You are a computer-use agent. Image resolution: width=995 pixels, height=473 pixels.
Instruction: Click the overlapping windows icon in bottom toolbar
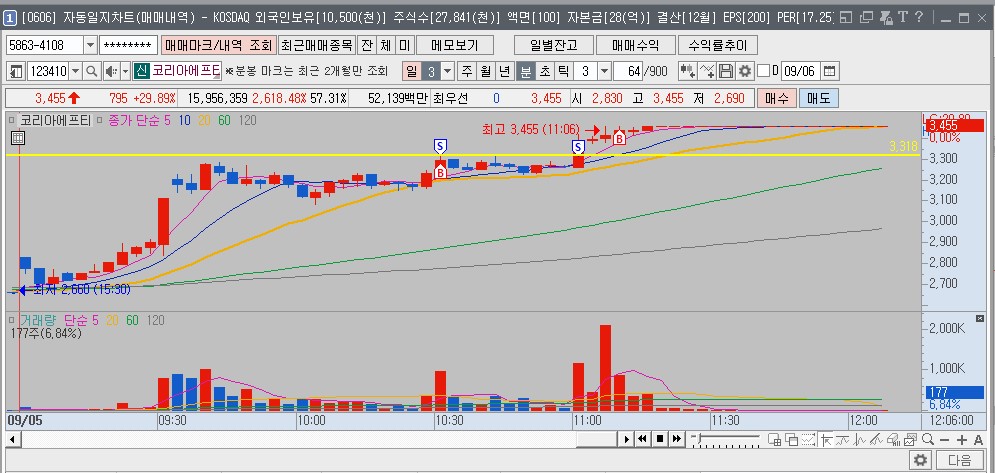coord(791,439)
